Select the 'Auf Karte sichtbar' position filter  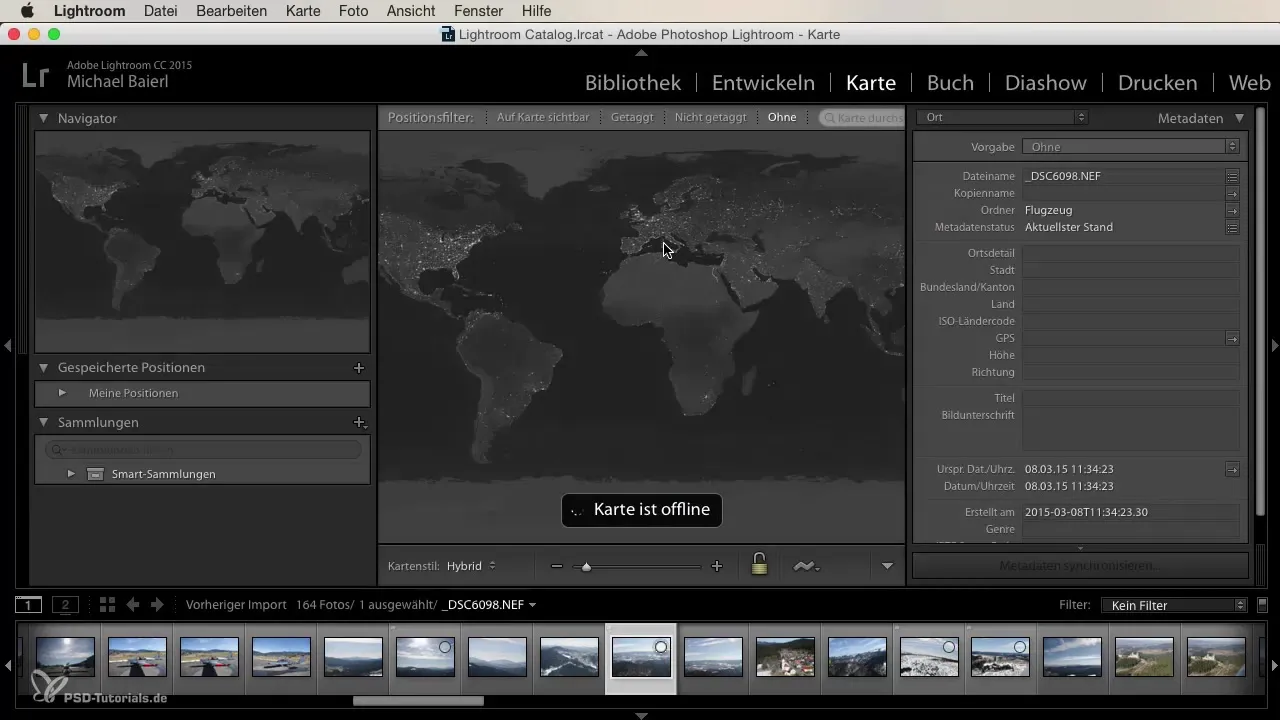click(x=543, y=117)
